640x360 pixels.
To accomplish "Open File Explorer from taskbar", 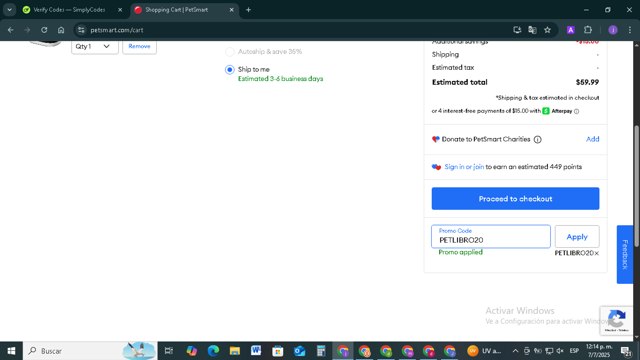I will coord(235,351).
